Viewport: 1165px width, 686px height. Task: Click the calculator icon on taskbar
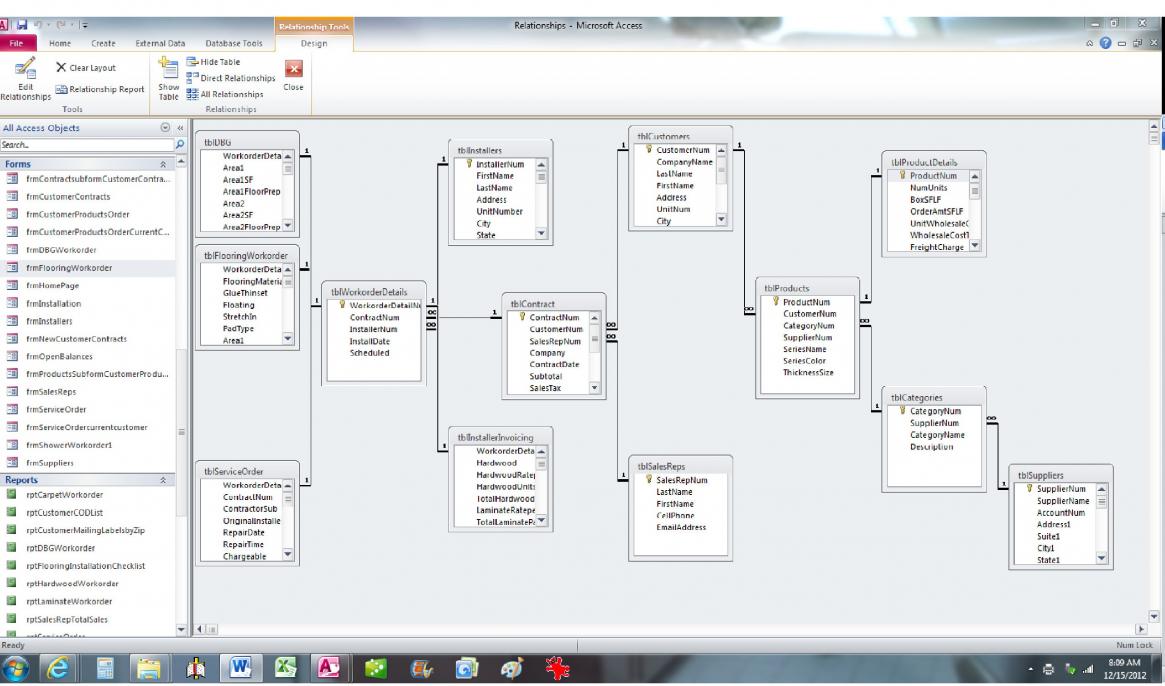coord(105,668)
